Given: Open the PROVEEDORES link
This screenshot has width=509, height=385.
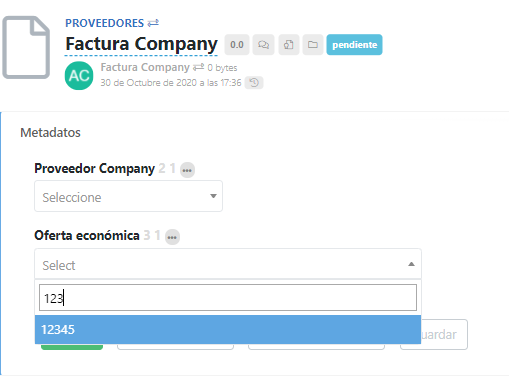Looking at the screenshot, I should point(105,23).
